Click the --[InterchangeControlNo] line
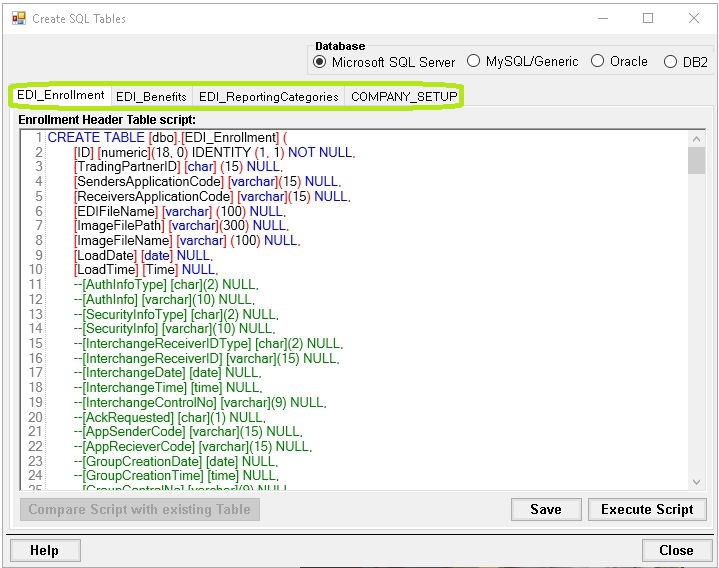719x568 pixels. (200, 403)
